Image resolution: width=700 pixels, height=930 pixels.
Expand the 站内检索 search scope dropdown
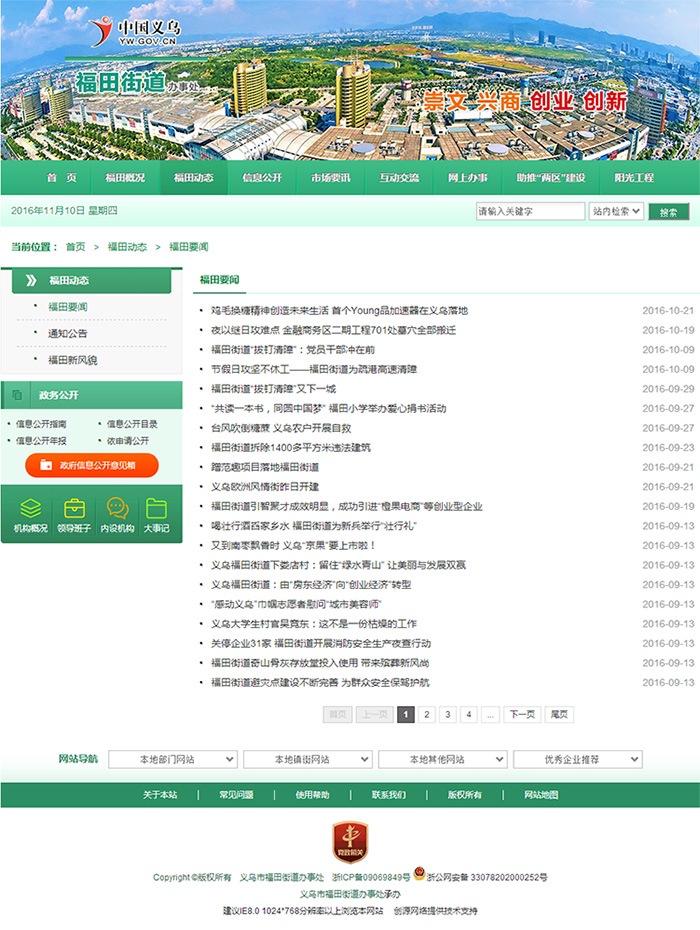point(615,212)
